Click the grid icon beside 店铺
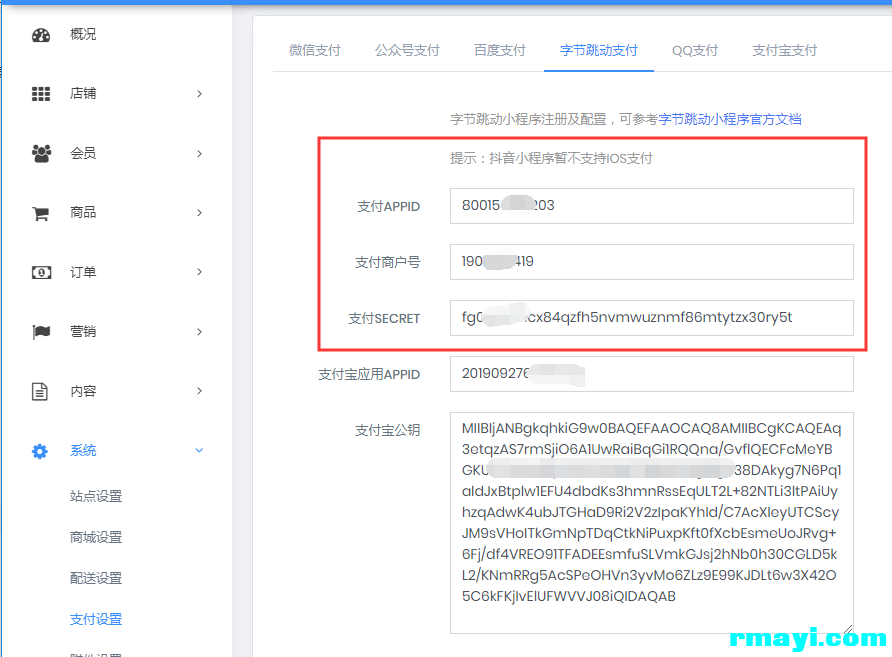 click(40, 94)
